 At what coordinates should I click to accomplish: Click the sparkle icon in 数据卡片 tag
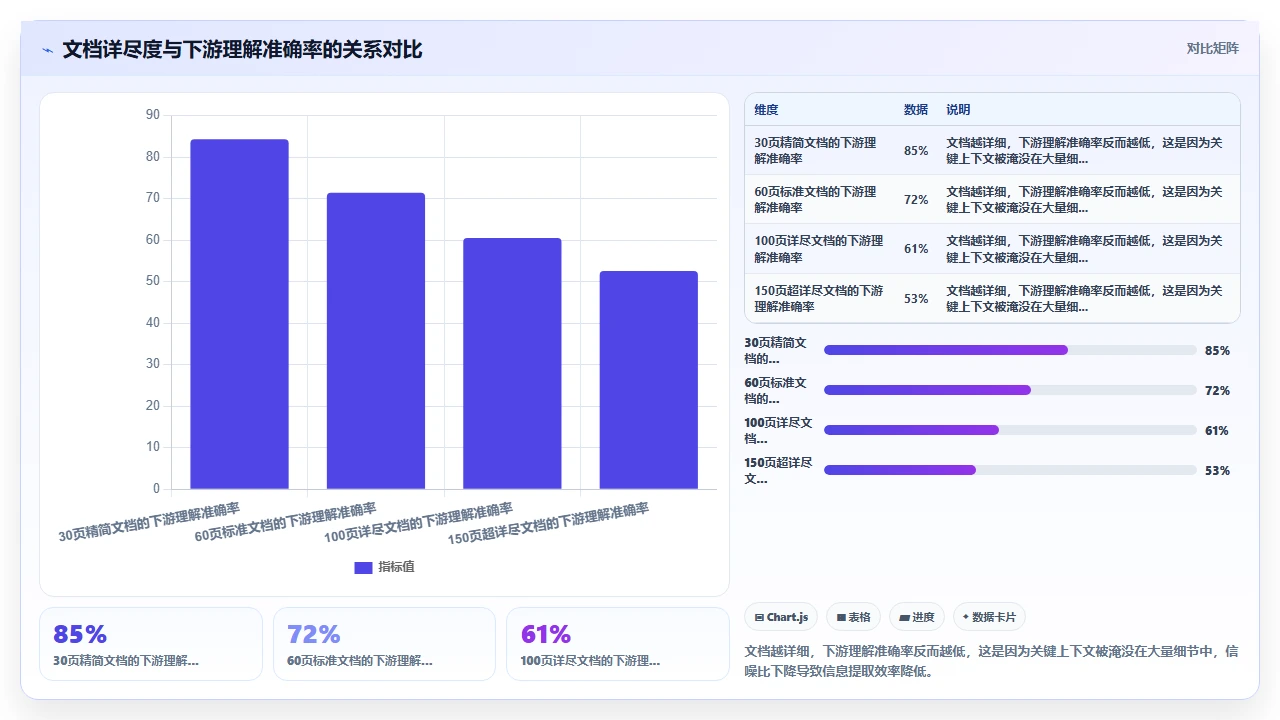pyautogui.click(x=966, y=617)
